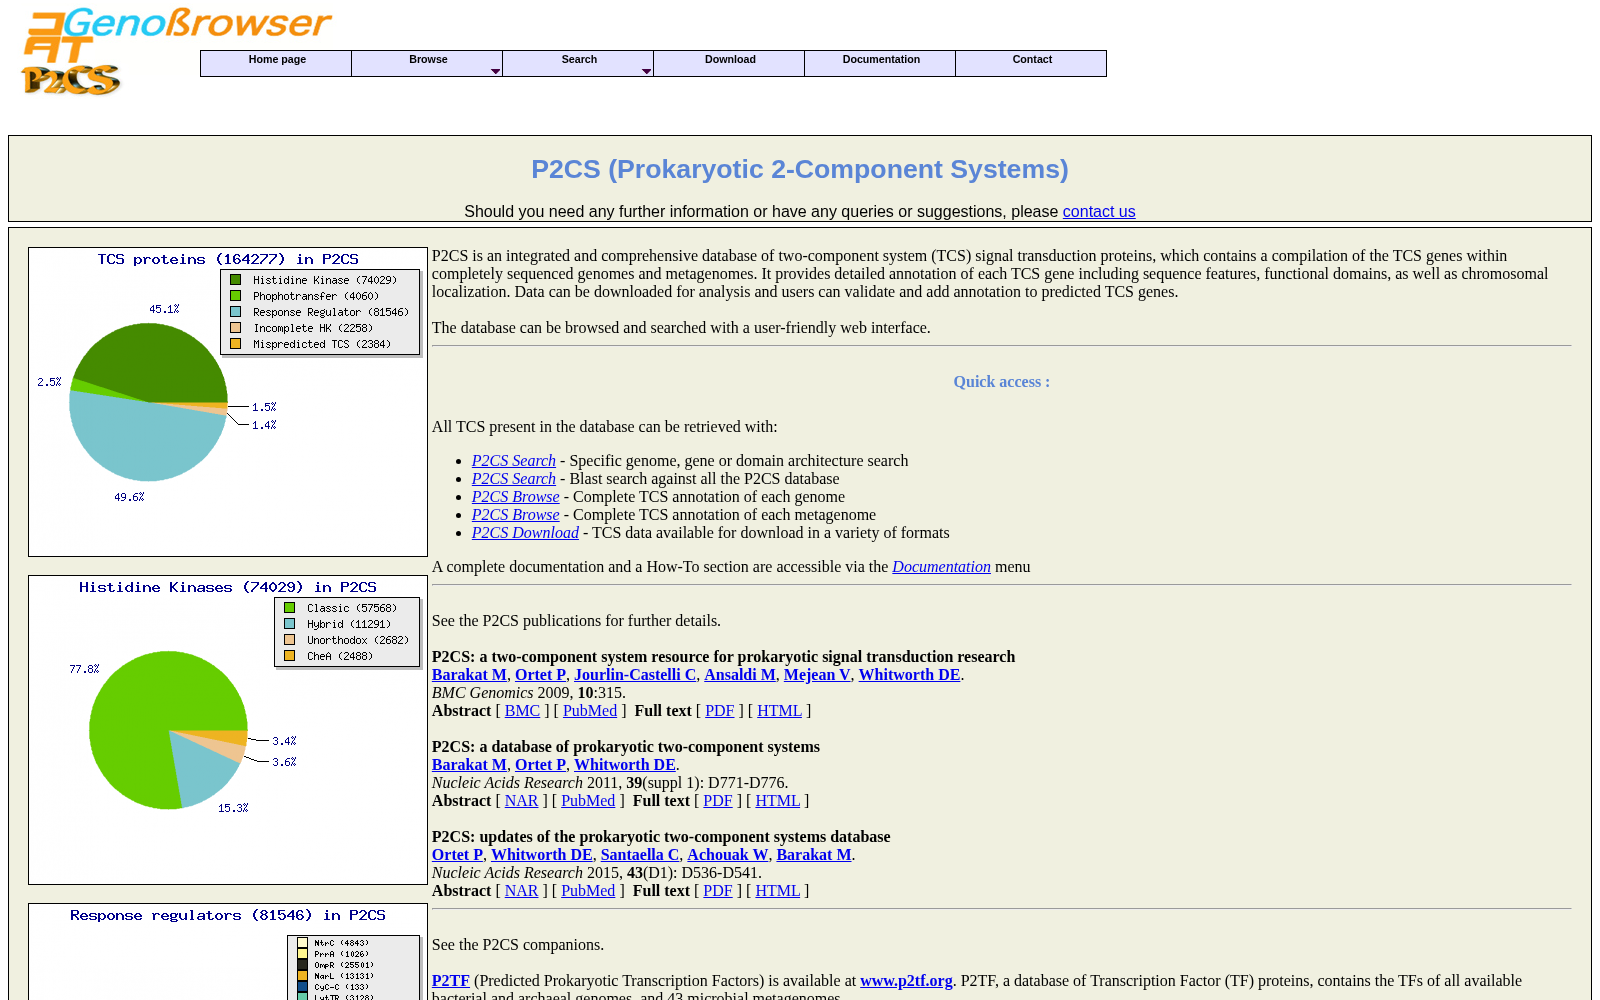Screen dimensions: 1600x1000
Task: Visit the www.p2tf.org link
Action: [906, 981]
